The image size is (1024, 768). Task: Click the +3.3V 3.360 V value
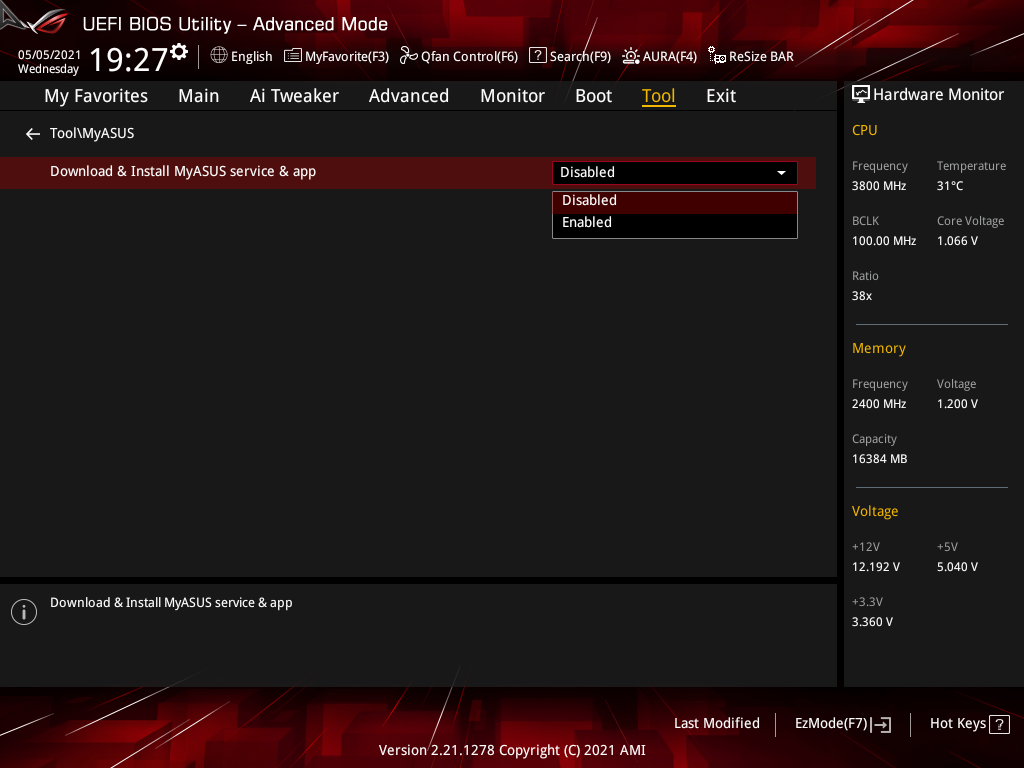pos(872,622)
